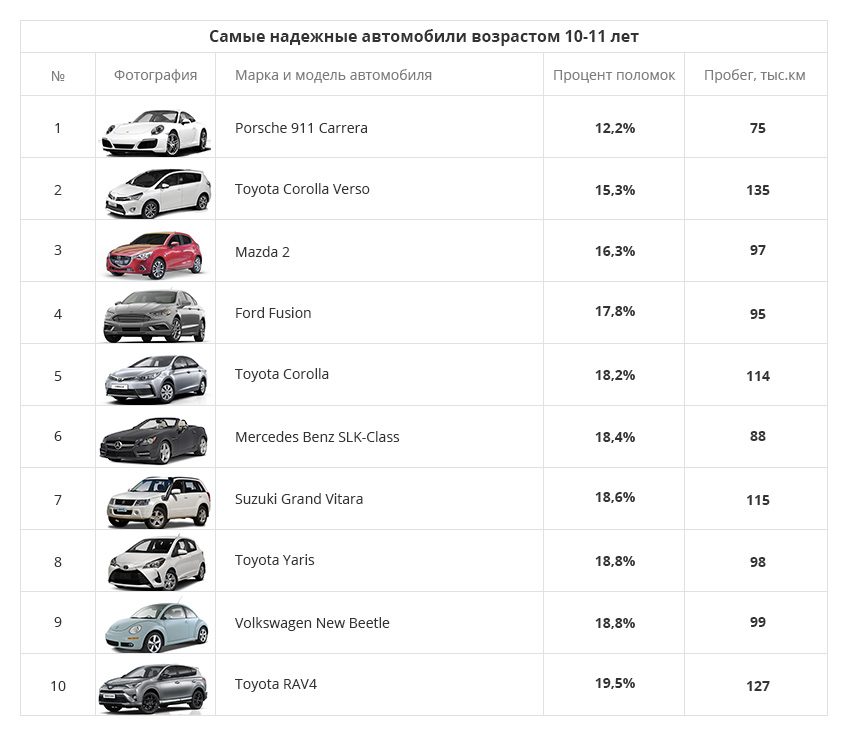Click the table title about 10-11 year cars
The image size is (848, 736).
(424, 37)
